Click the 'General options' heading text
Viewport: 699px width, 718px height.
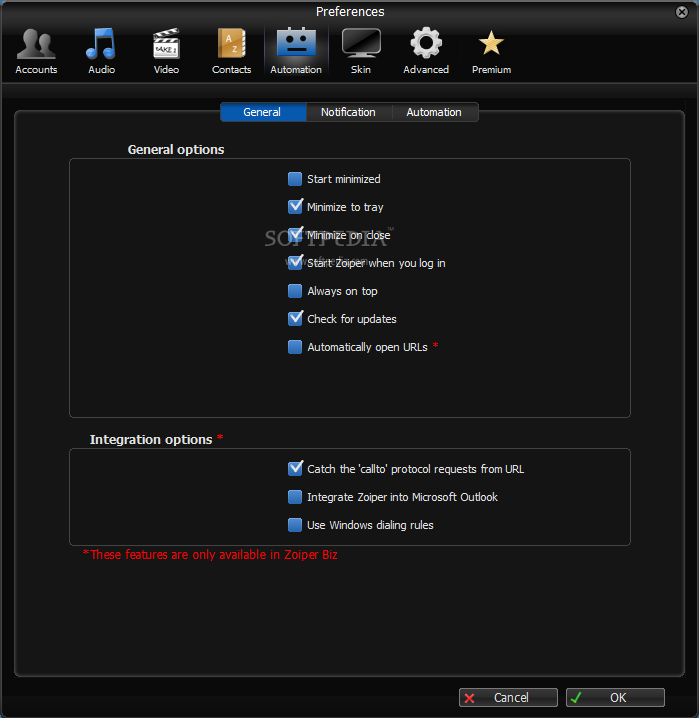176,150
